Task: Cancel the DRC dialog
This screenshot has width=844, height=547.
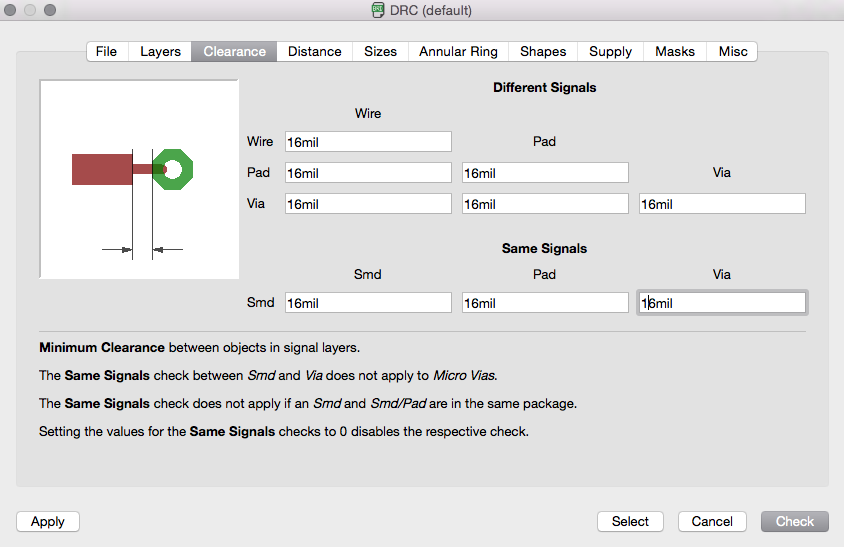Action: [712, 521]
